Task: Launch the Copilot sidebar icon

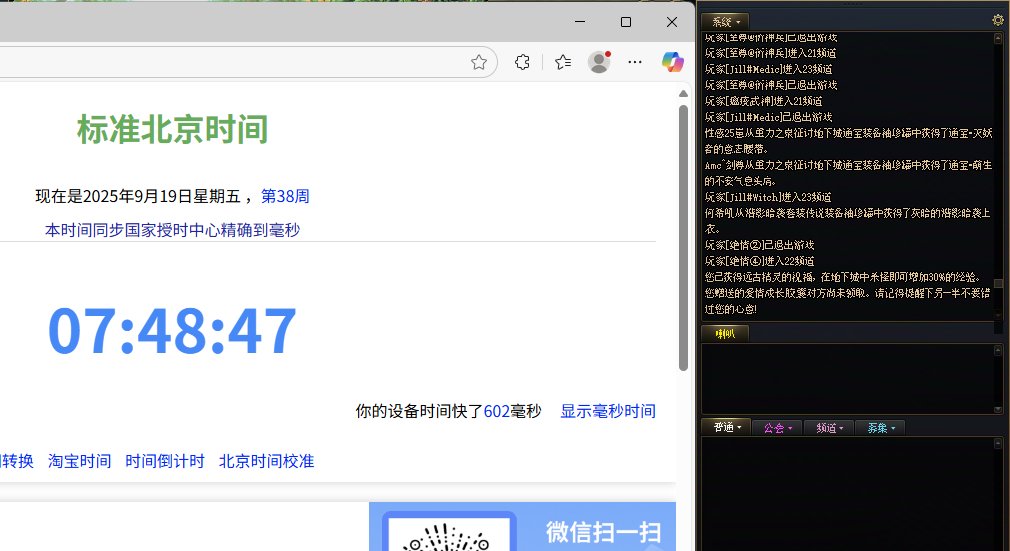Action: click(672, 62)
